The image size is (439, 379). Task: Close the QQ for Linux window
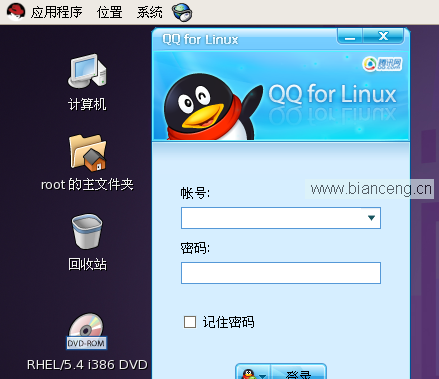(384, 36)
